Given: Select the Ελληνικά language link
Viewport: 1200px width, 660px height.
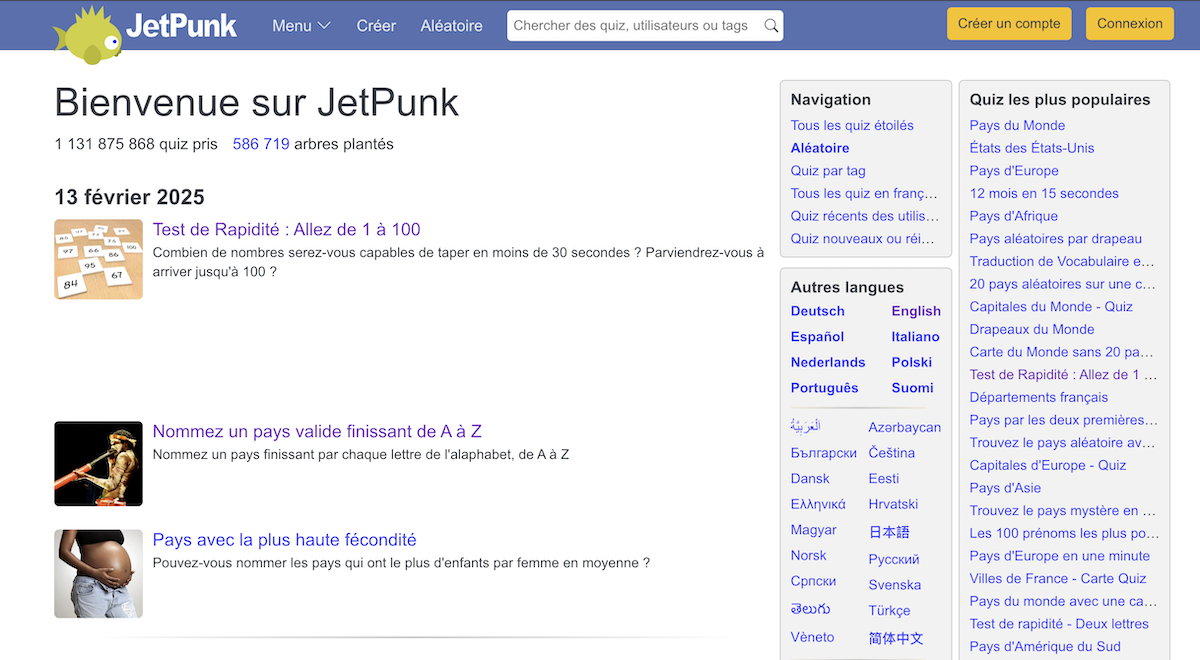Looking at the screenshot, I should click(818, 504).
